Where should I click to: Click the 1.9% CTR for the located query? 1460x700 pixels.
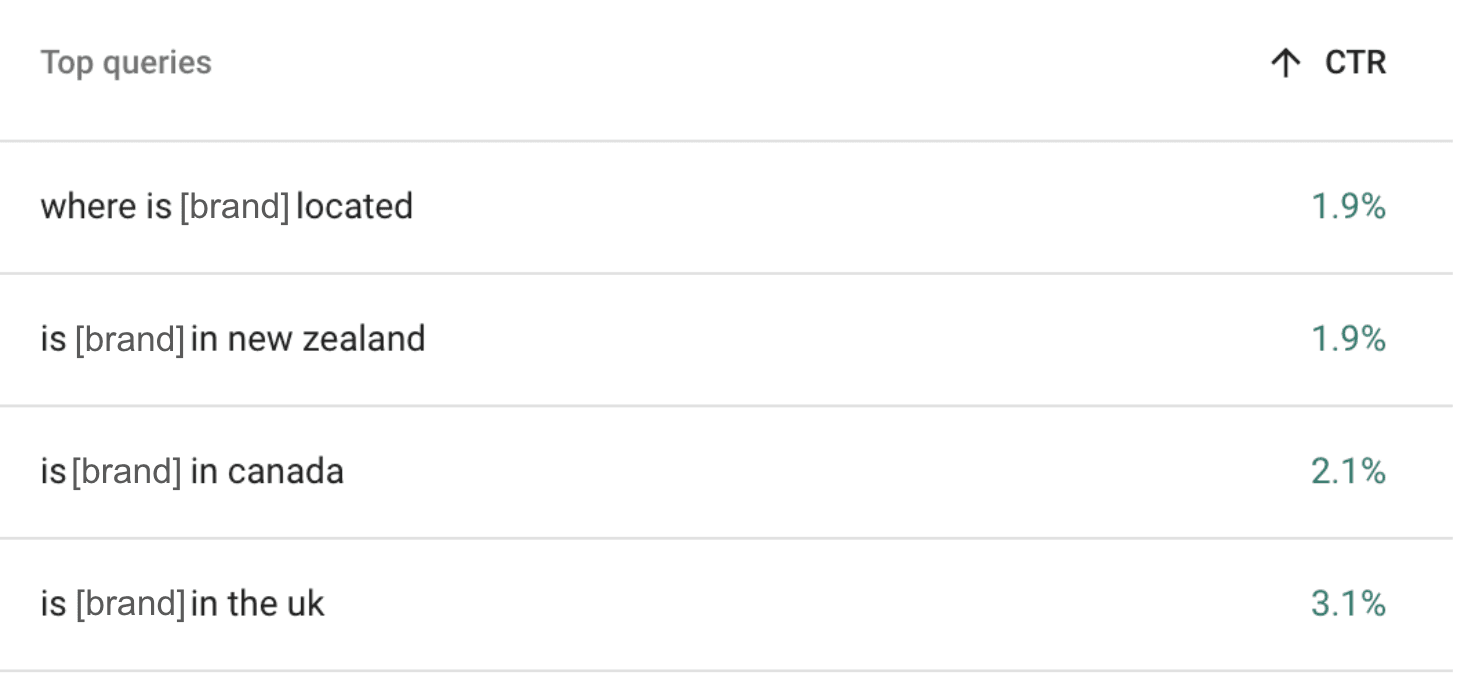click(x=1348, y=207)
